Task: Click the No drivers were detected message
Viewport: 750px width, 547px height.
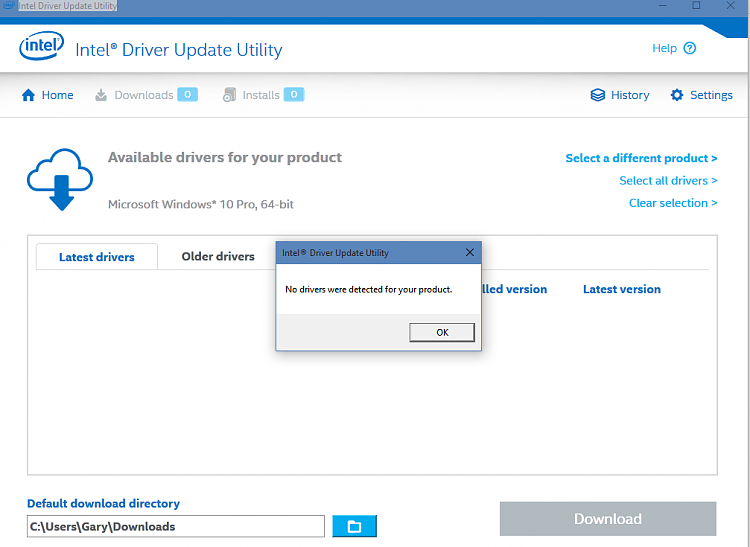Action: 368,289
